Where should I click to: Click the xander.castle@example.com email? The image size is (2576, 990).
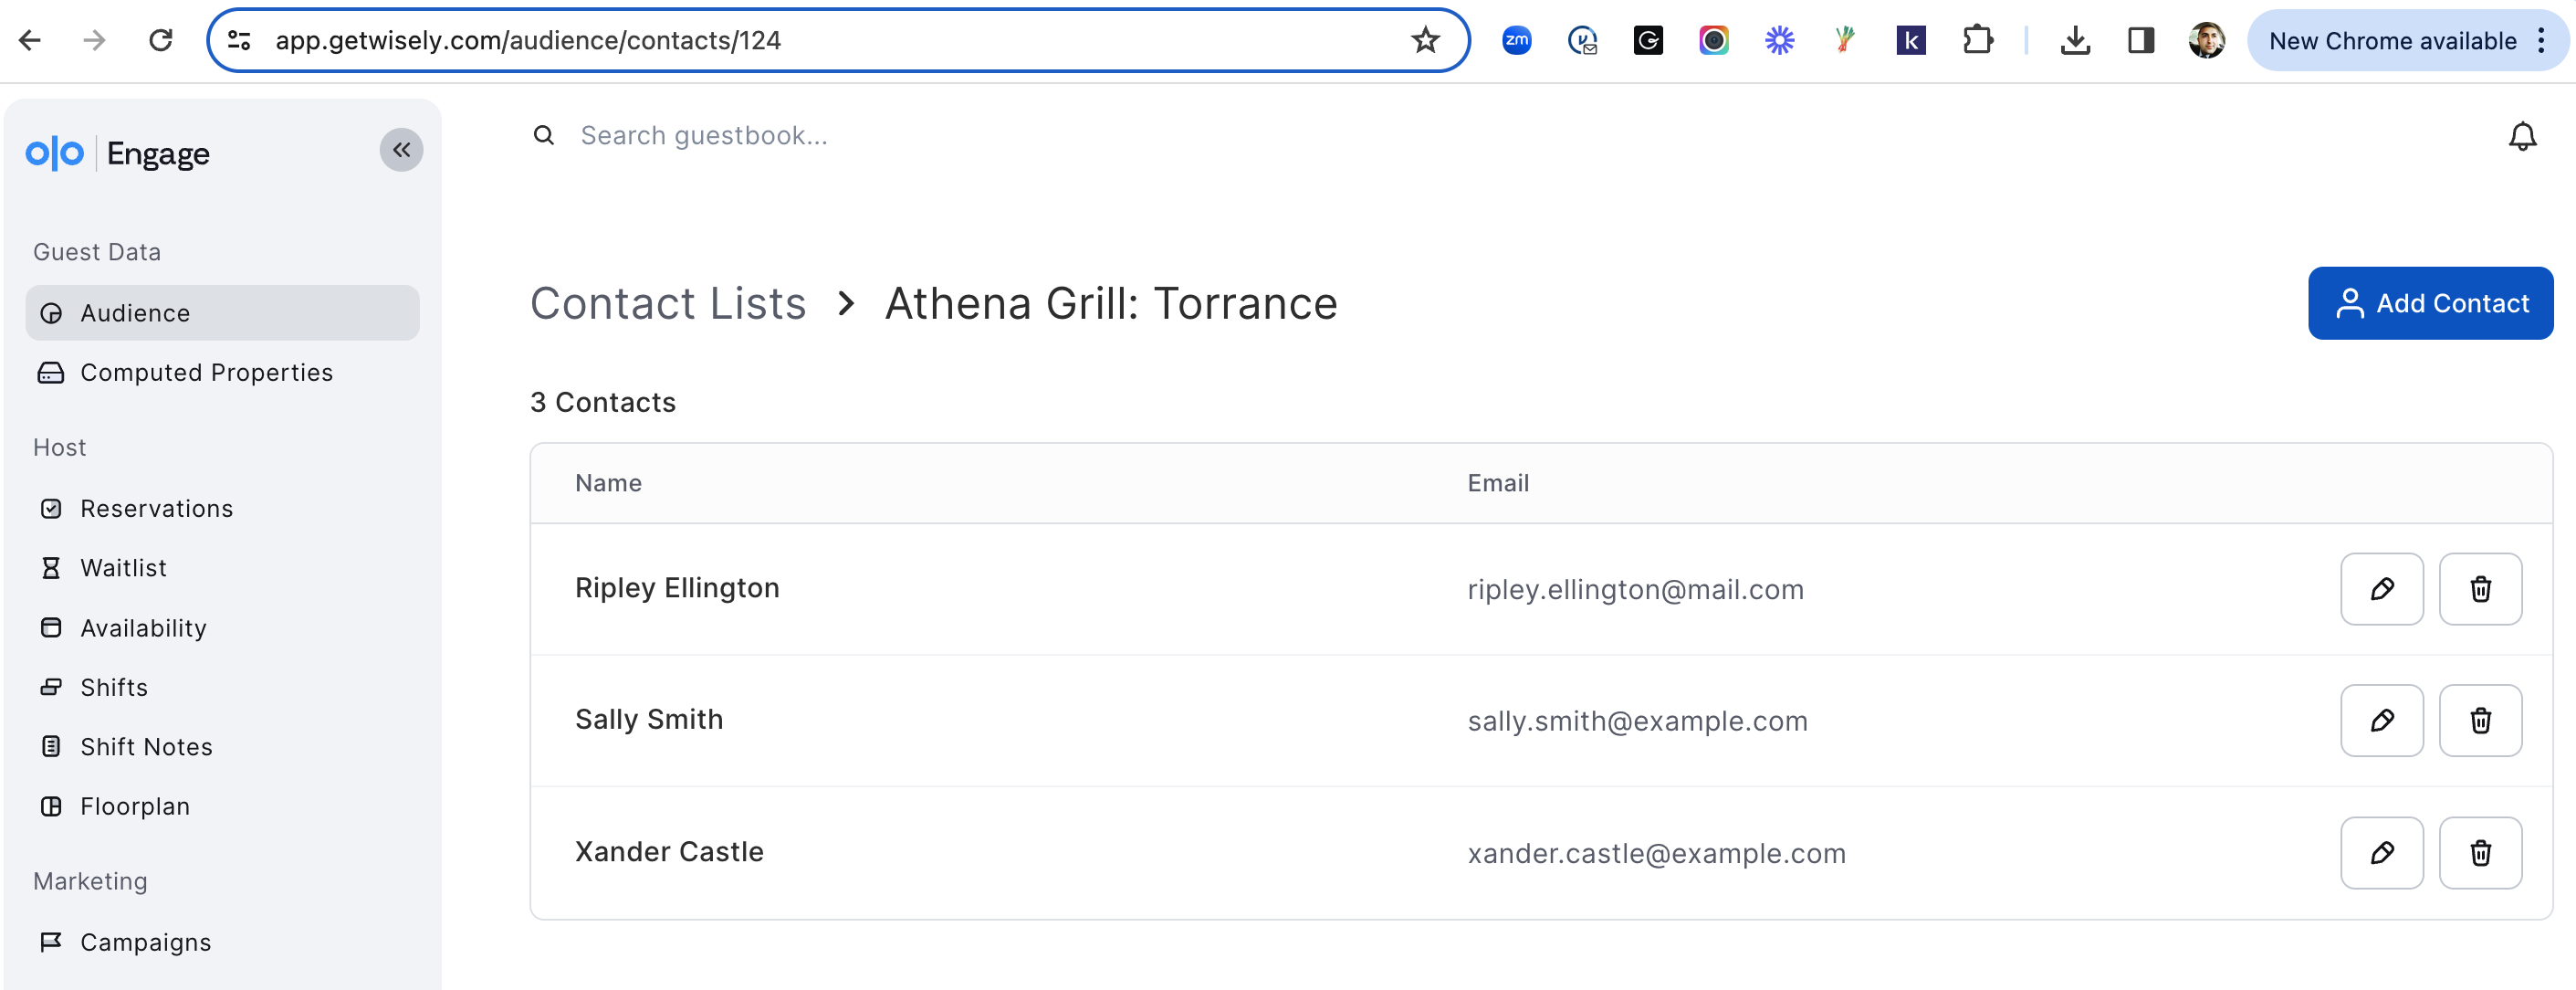pos(1655,853)
